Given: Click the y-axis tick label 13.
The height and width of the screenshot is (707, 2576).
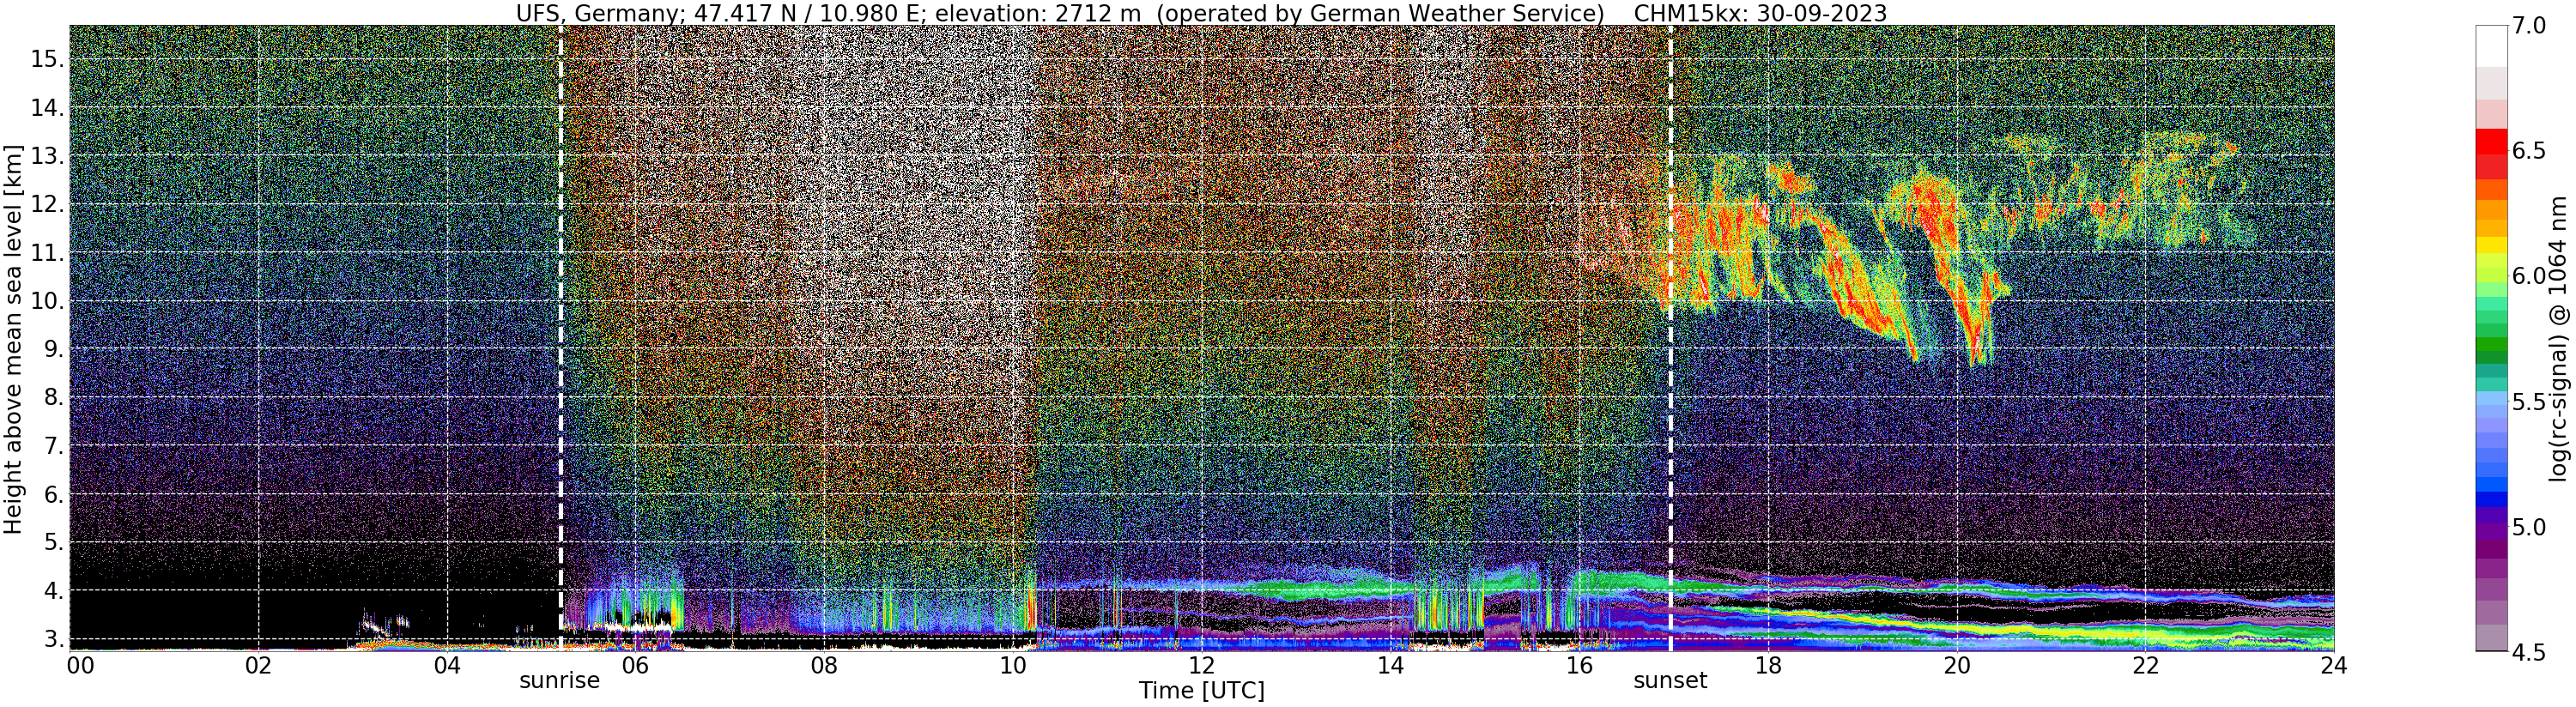Looking at the screenshot, I should tap(47, 156).
